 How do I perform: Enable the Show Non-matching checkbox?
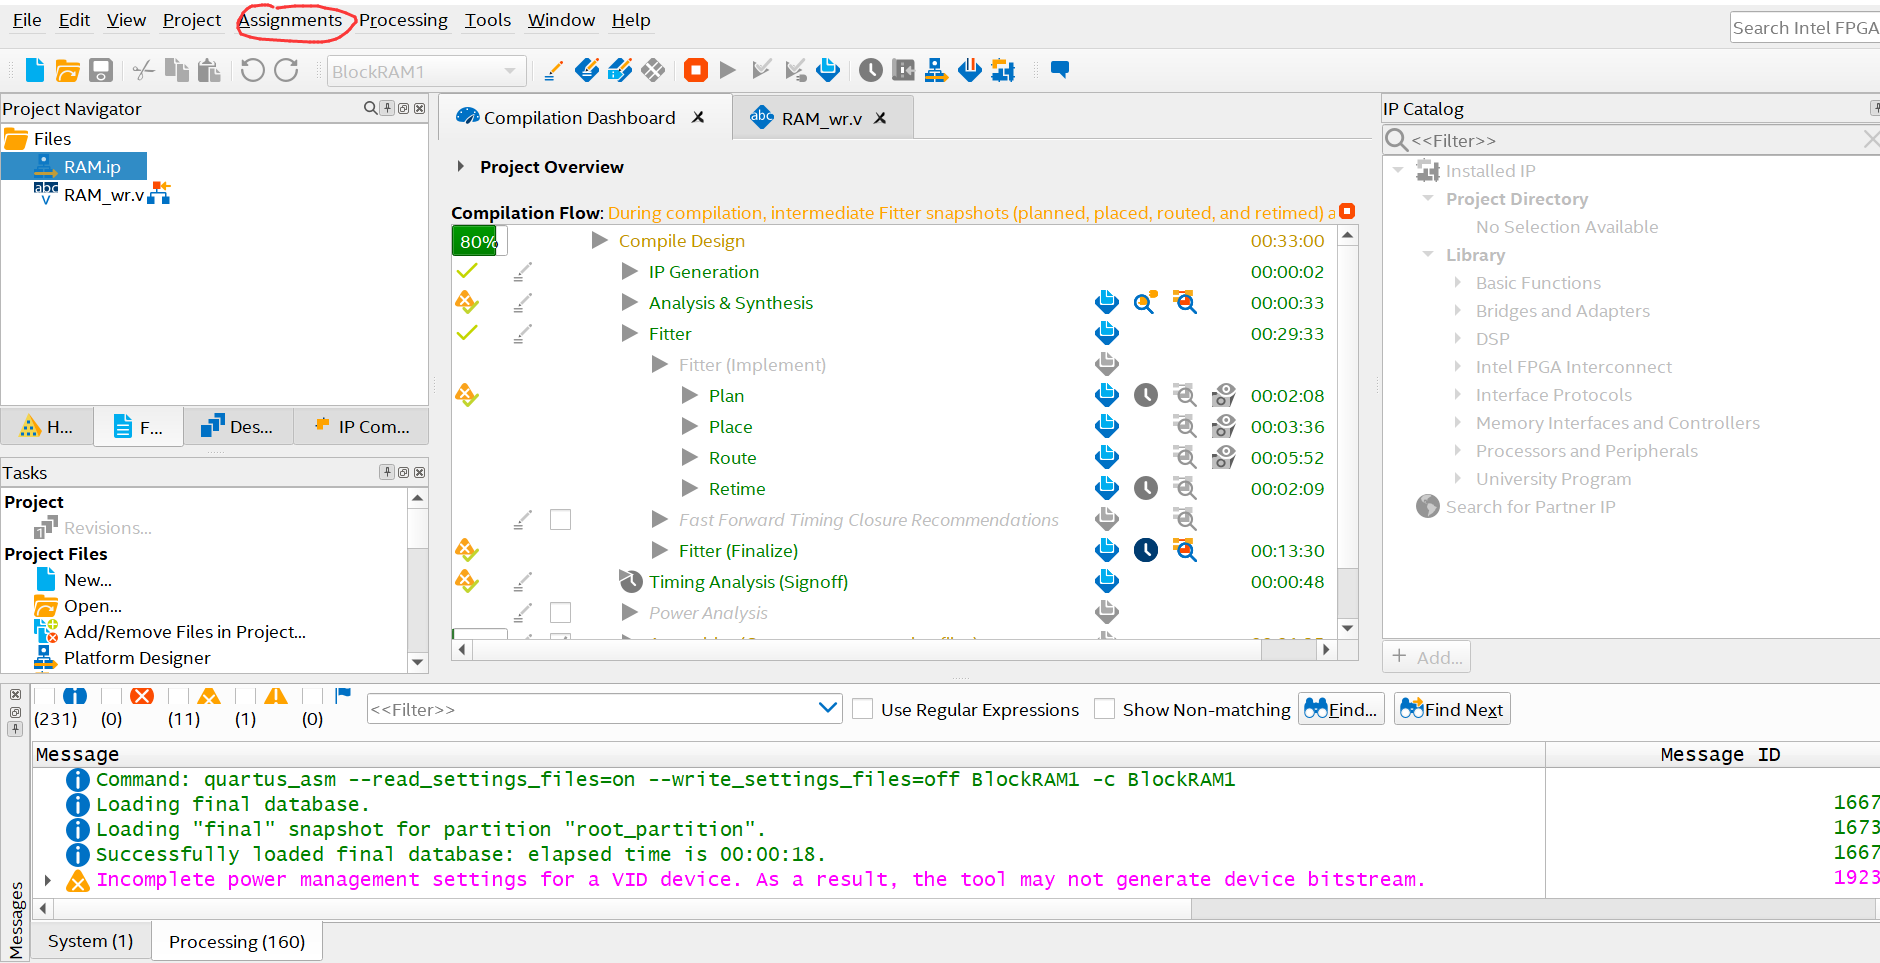click(x=1104, y=709)
